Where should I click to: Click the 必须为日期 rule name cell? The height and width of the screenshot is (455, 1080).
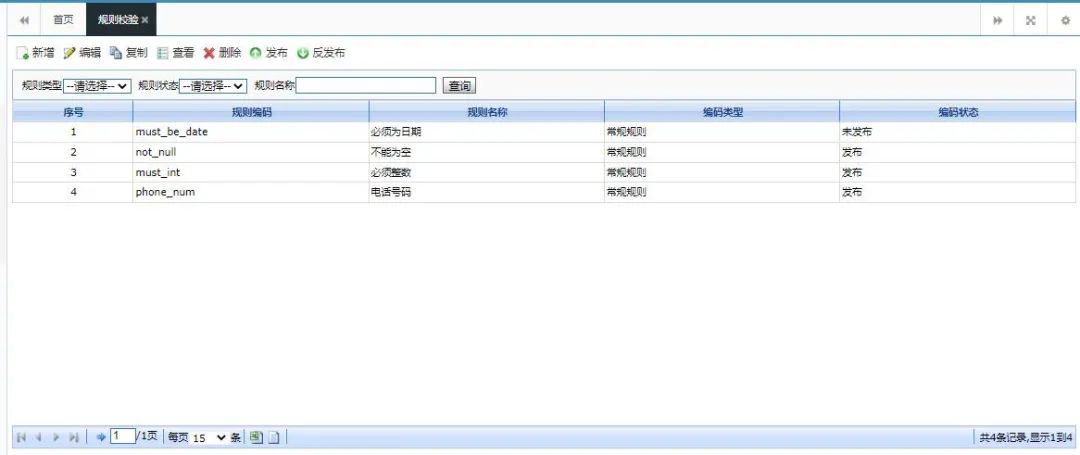pyautogui.click(x=487, y=132)
